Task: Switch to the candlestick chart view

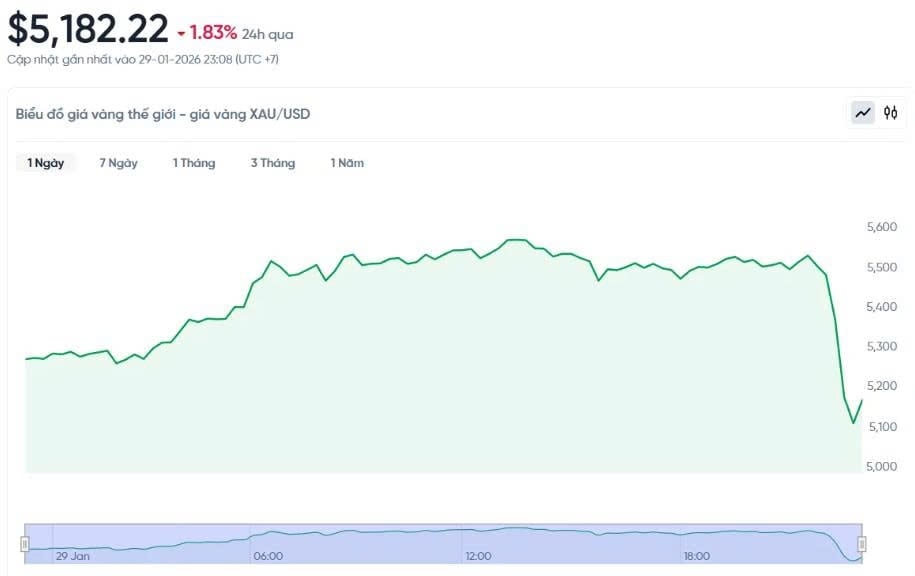Action: tap(890, 113)
